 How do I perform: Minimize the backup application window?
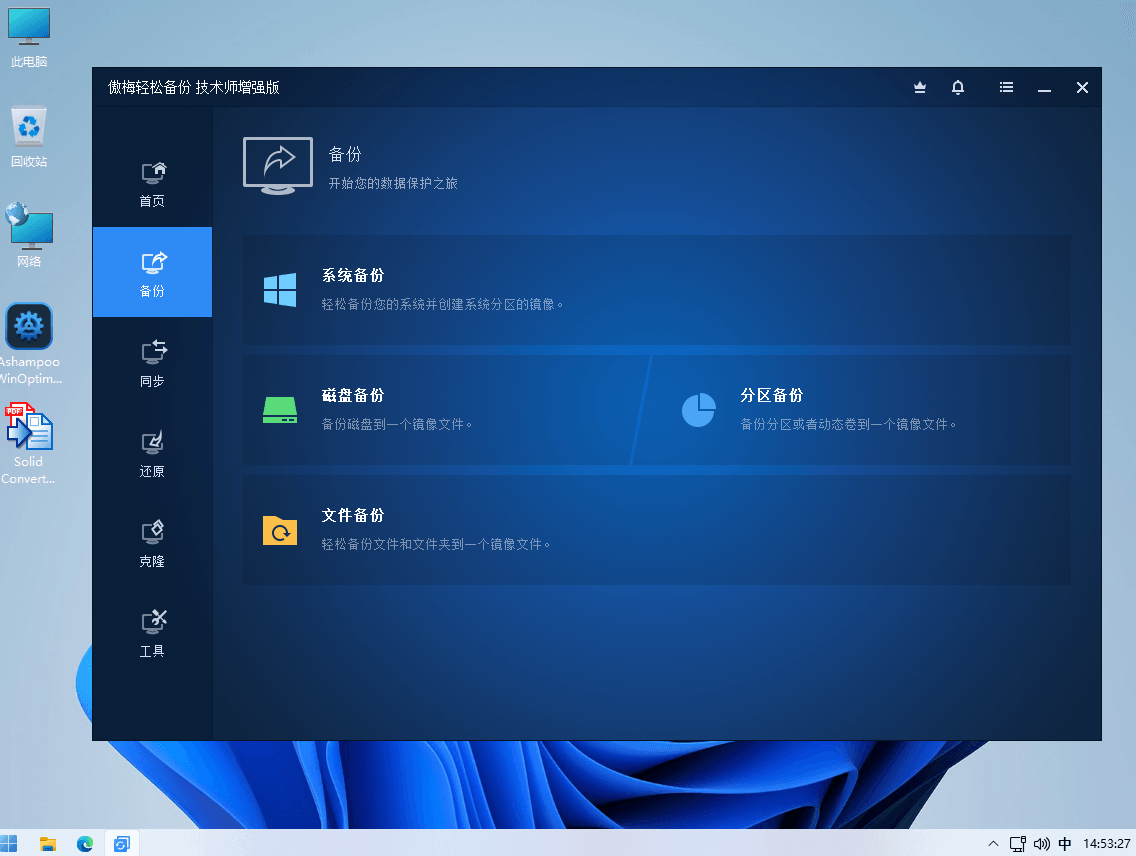click(x=1044, y=88)
